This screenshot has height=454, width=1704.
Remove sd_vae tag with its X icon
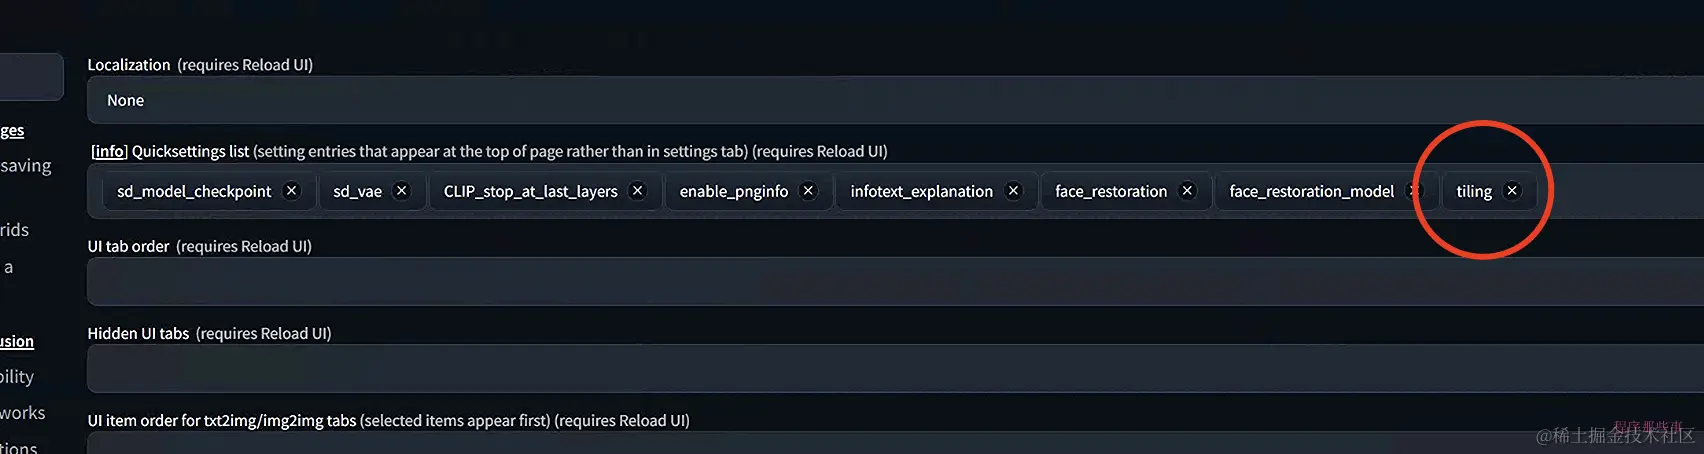pos(401,191)
